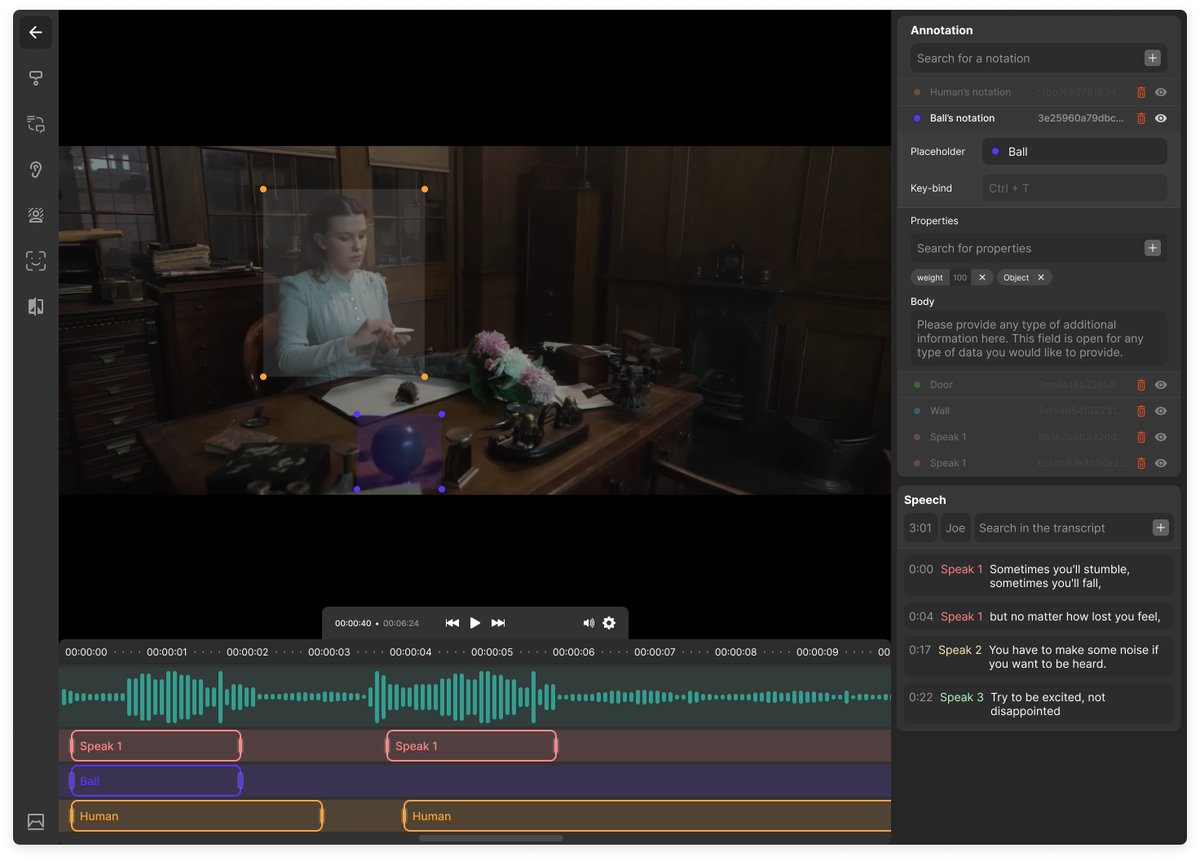The width and height of the screenshot is (1200, 861).
Task: Mute the video volume
Action: (x=588, y=623)
